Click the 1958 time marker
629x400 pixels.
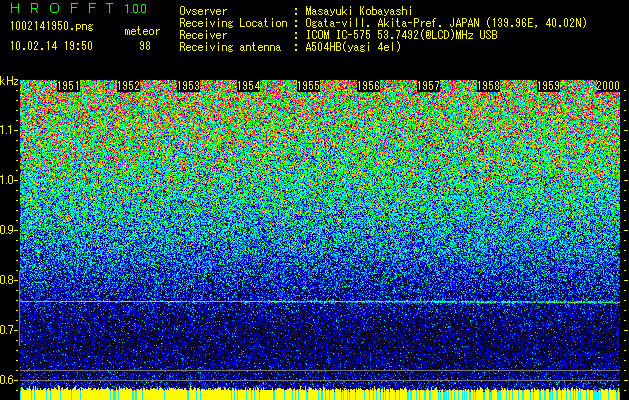[488, 86]
